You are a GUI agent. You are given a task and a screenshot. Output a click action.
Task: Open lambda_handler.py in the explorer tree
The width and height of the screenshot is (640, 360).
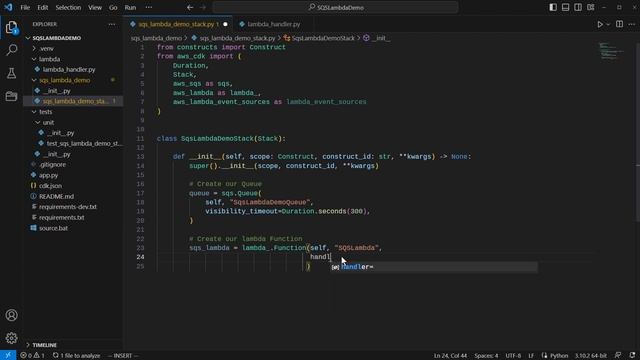coord(73,70)
